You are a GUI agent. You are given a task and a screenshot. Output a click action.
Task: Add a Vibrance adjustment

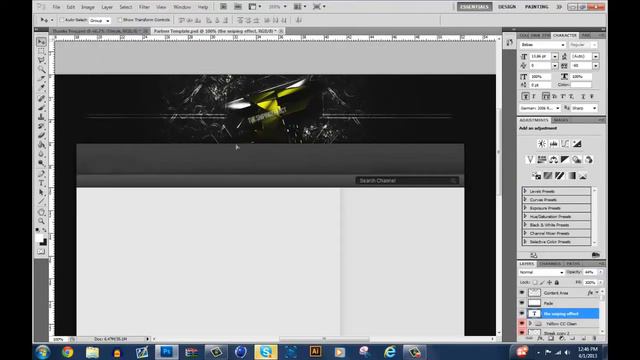[530, 160]
